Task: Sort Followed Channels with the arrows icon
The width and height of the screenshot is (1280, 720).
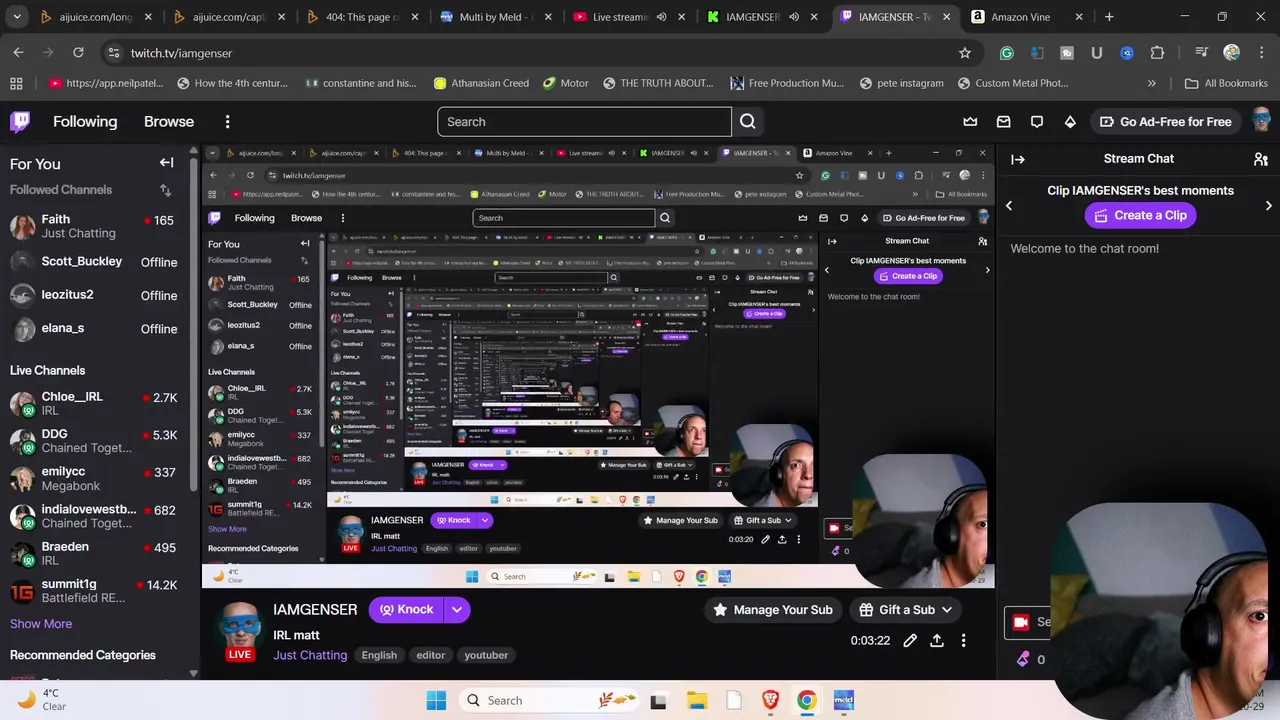Action: pos(165,190)
